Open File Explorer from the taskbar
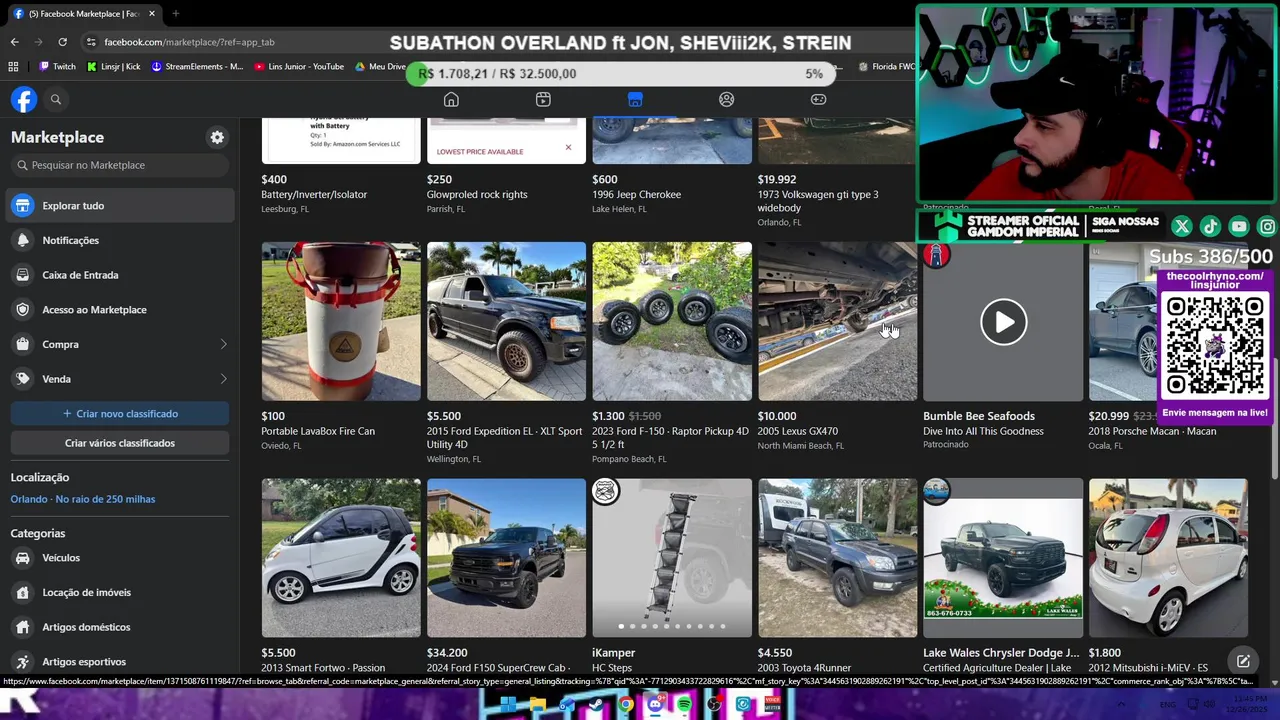 (537, 705)
